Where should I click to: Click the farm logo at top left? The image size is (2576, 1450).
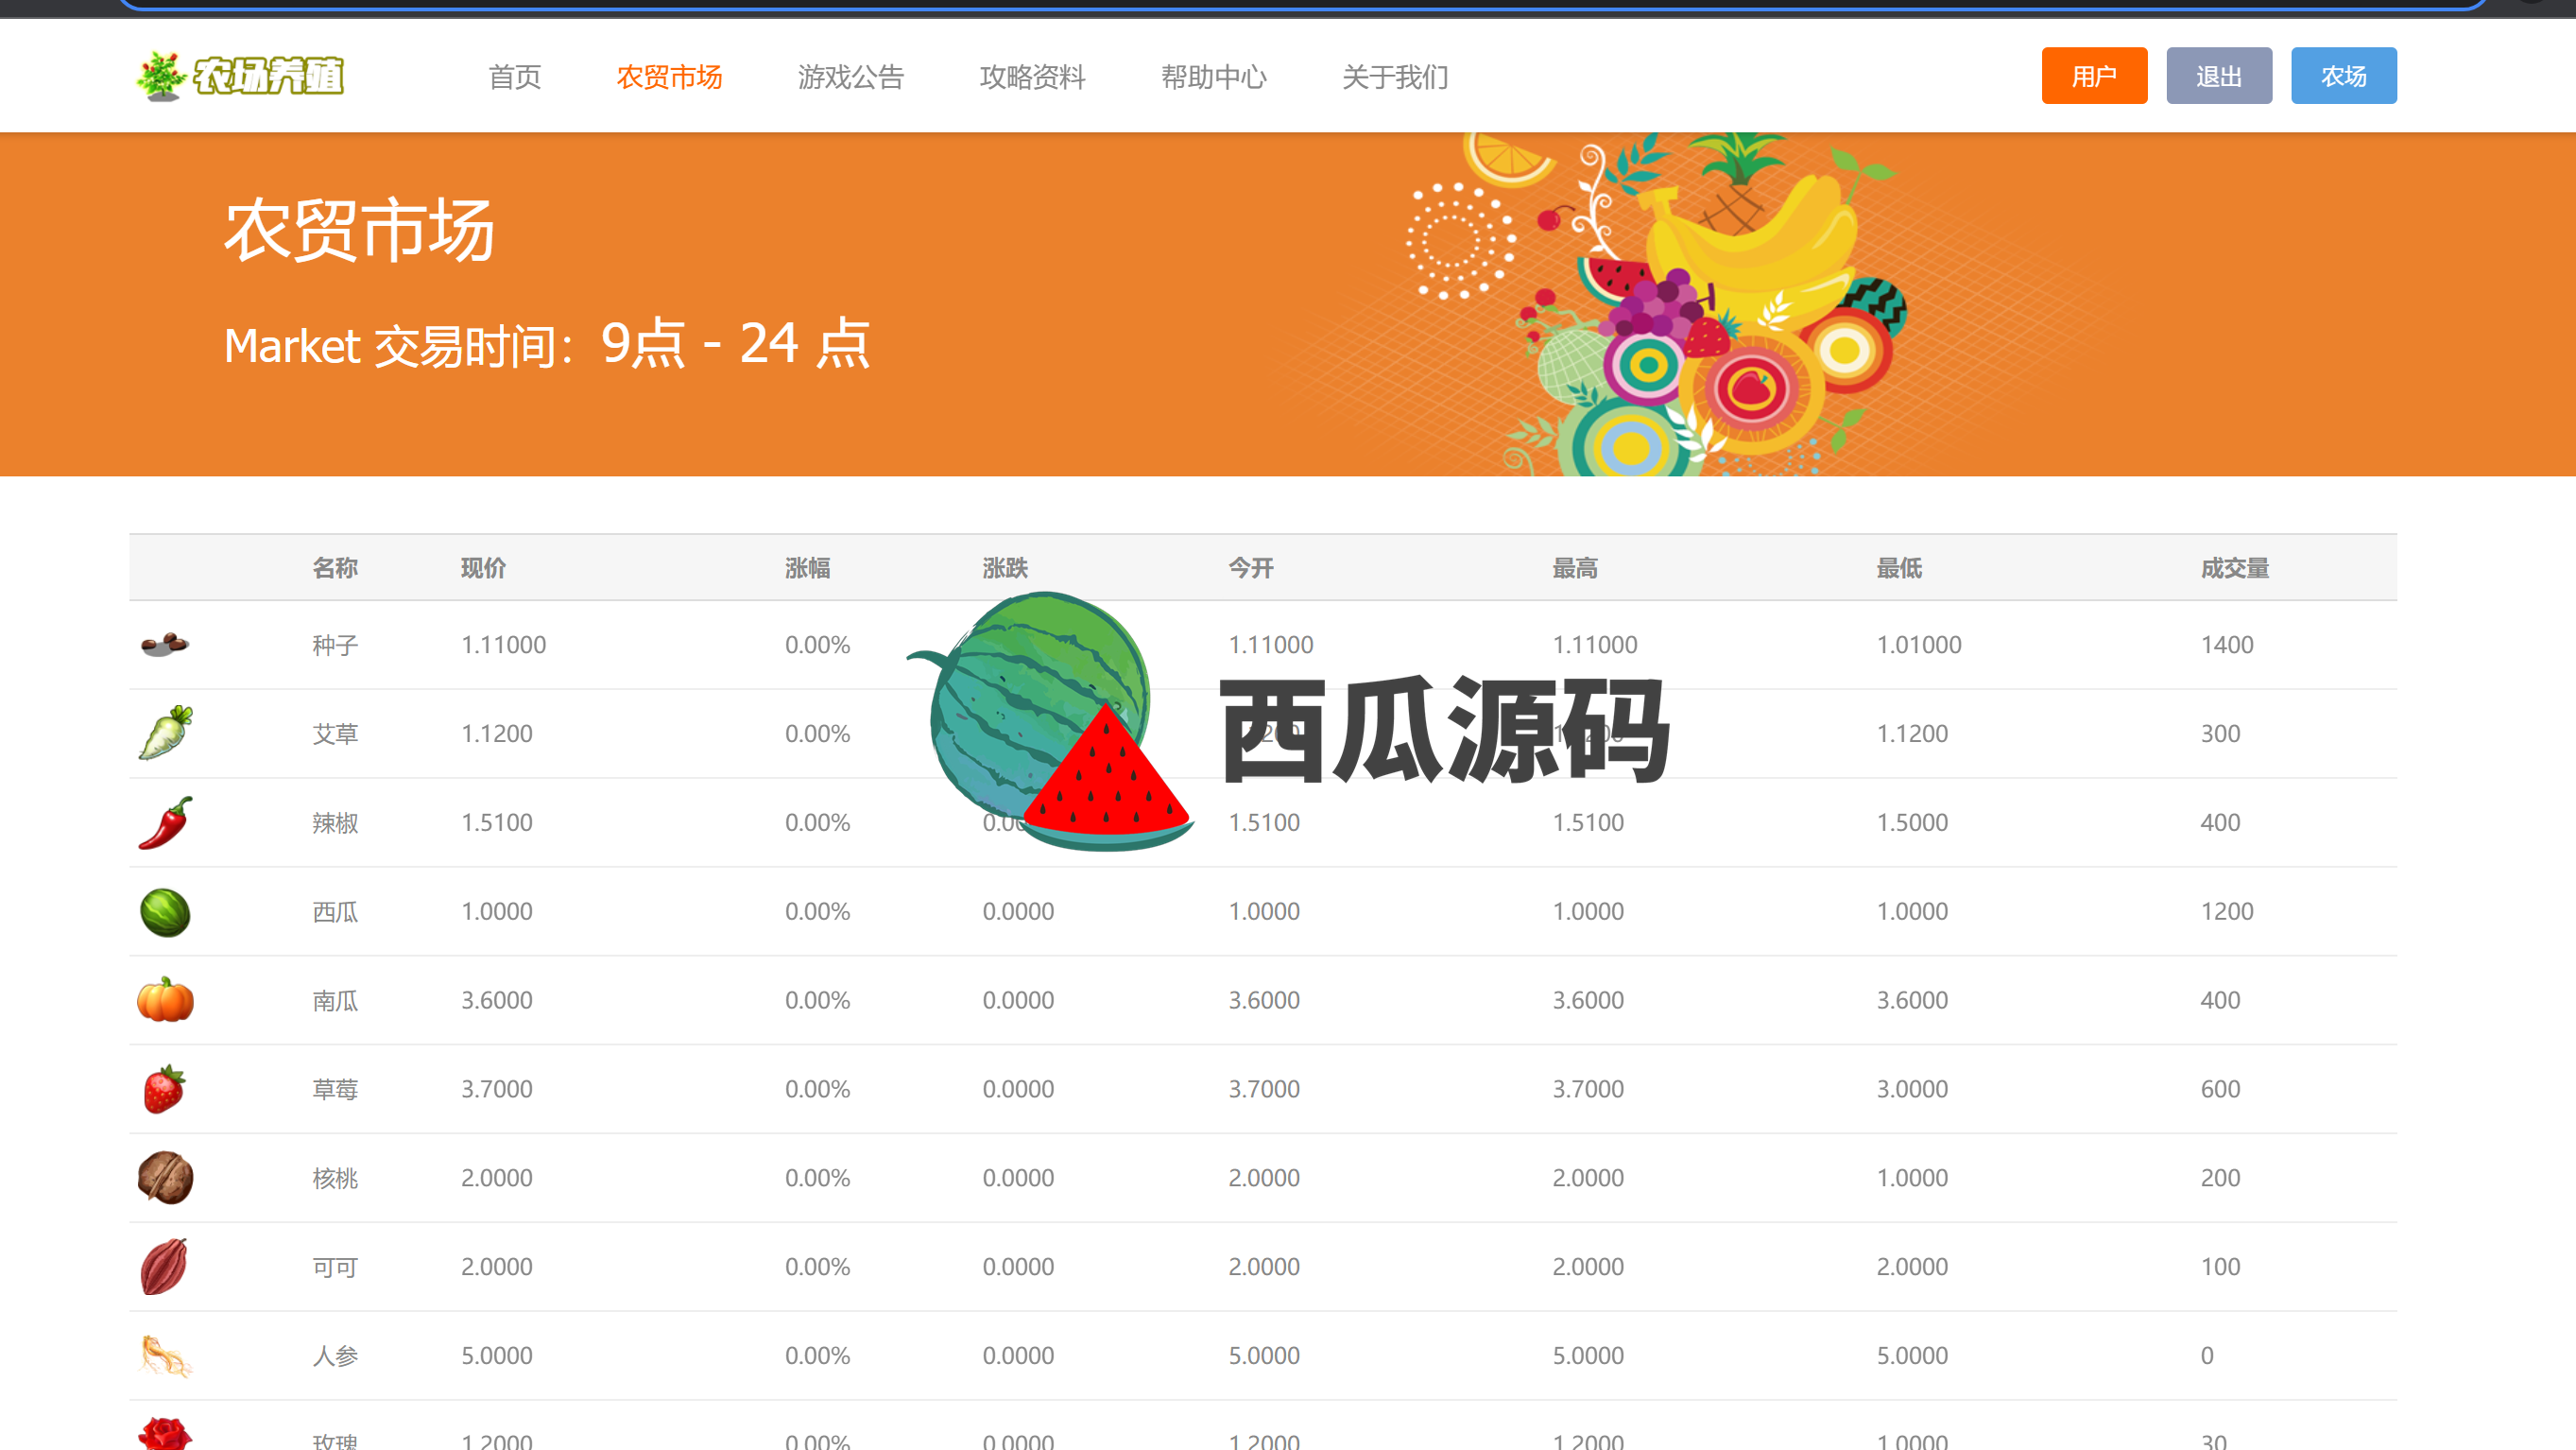240,76
